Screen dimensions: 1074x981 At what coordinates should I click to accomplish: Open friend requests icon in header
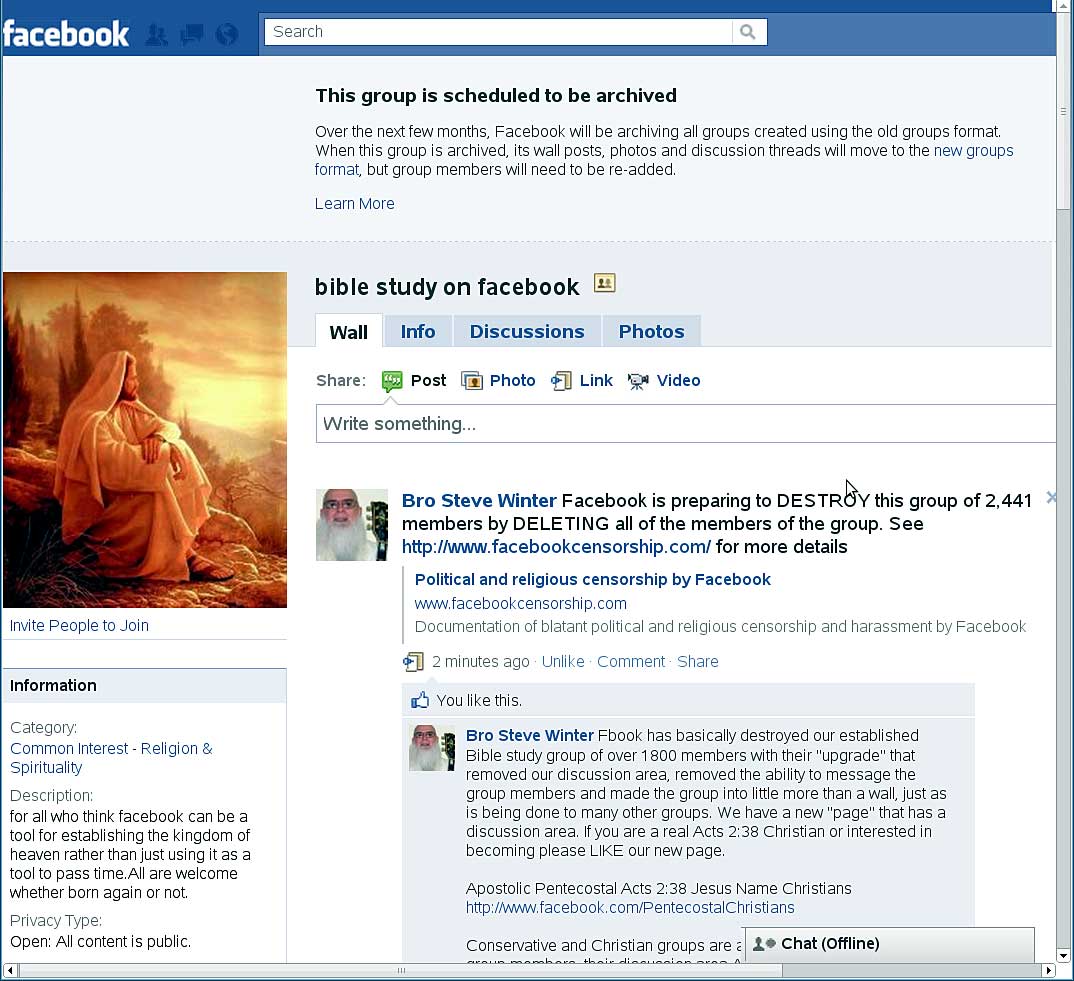[157, 34]
